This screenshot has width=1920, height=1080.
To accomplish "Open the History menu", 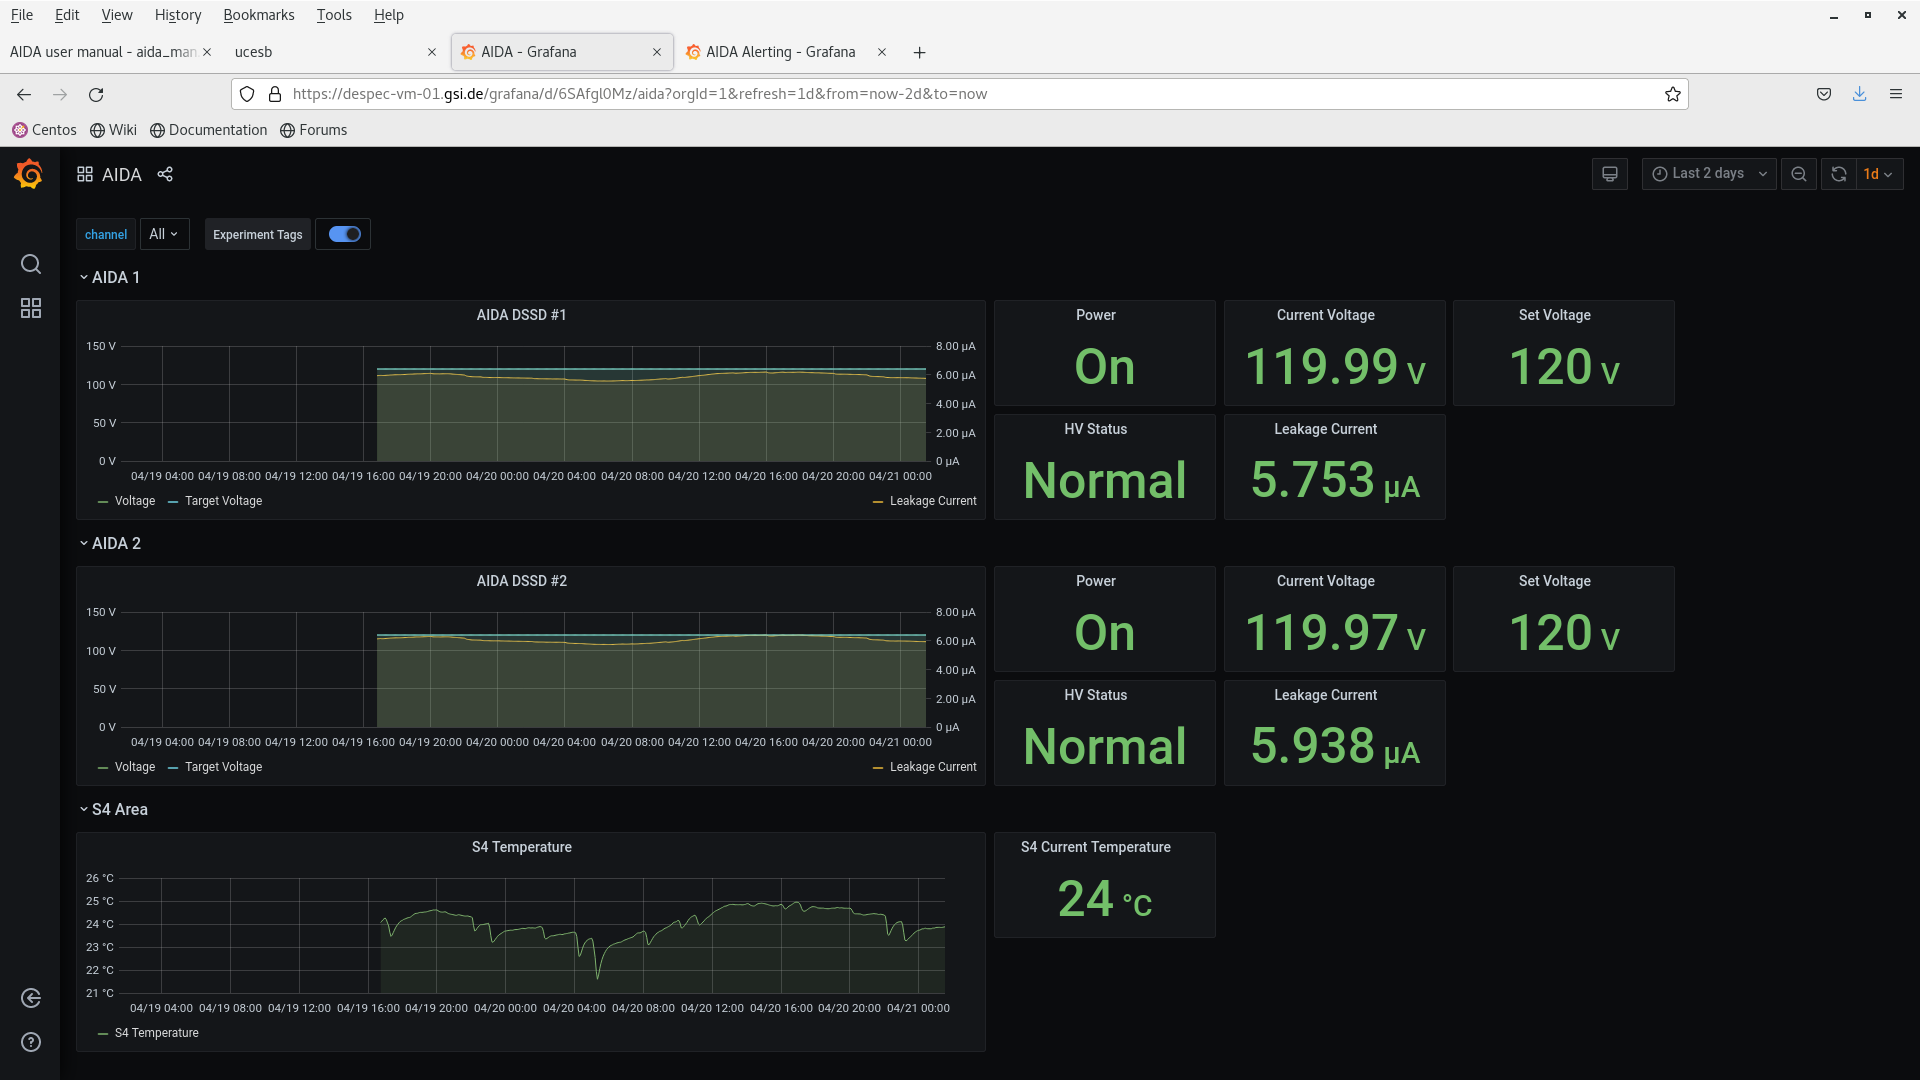I will 178,15.
